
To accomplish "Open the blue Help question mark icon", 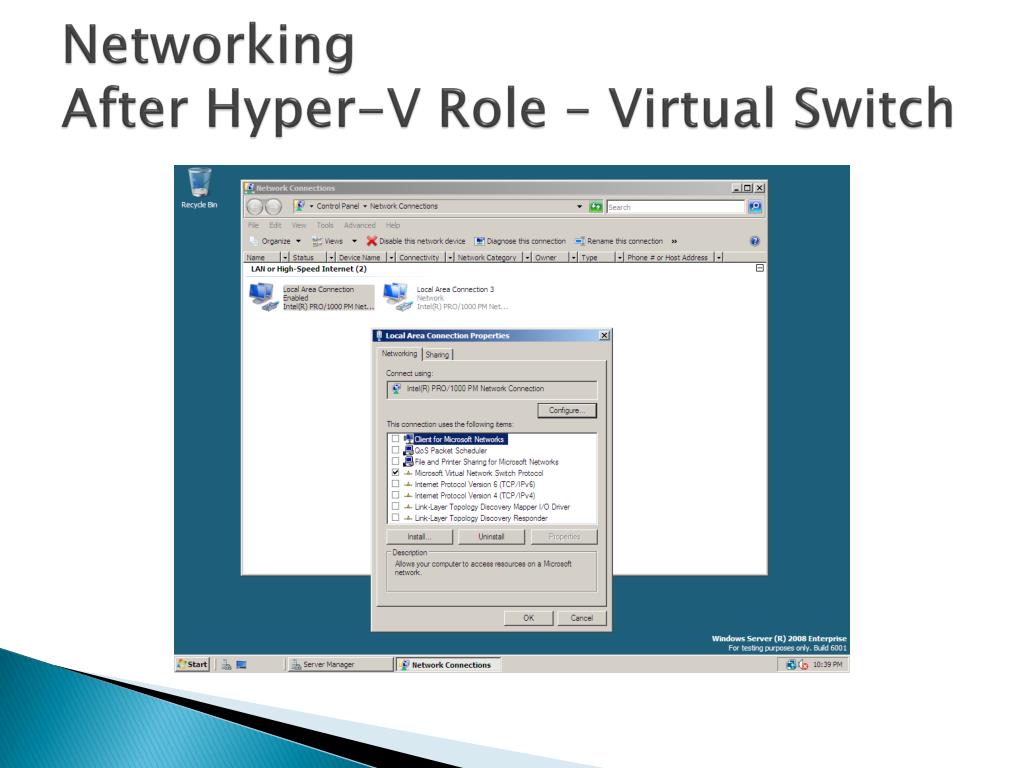I will [755, 241].
